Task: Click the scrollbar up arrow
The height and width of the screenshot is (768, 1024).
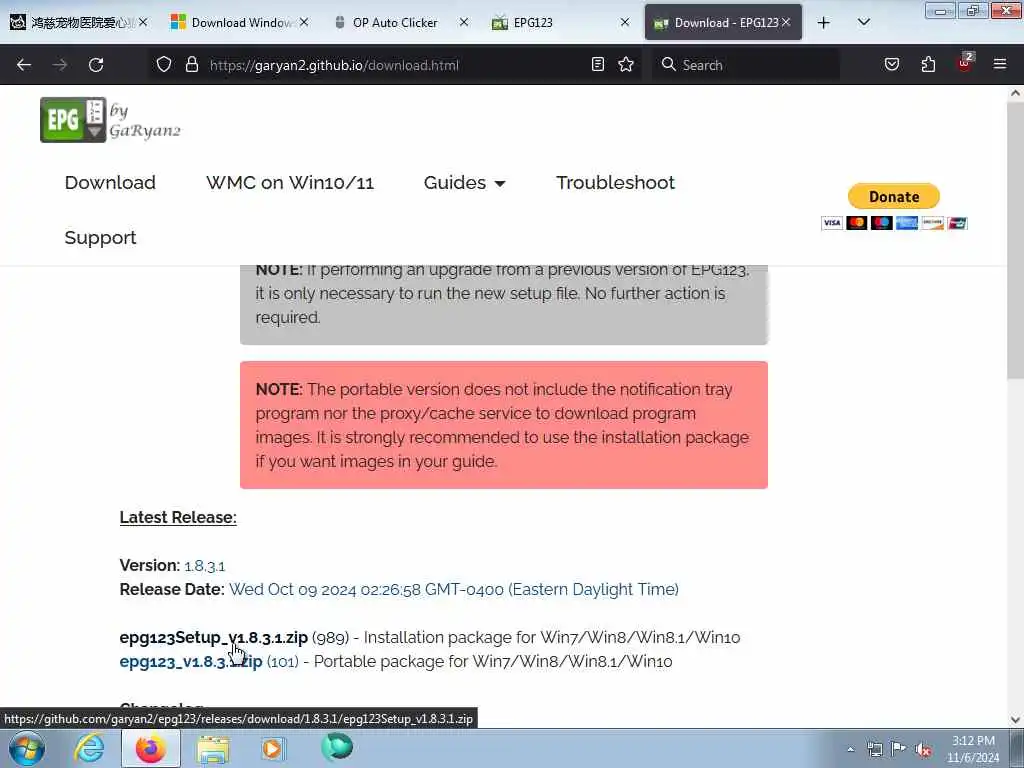Action: [1015, 93]
